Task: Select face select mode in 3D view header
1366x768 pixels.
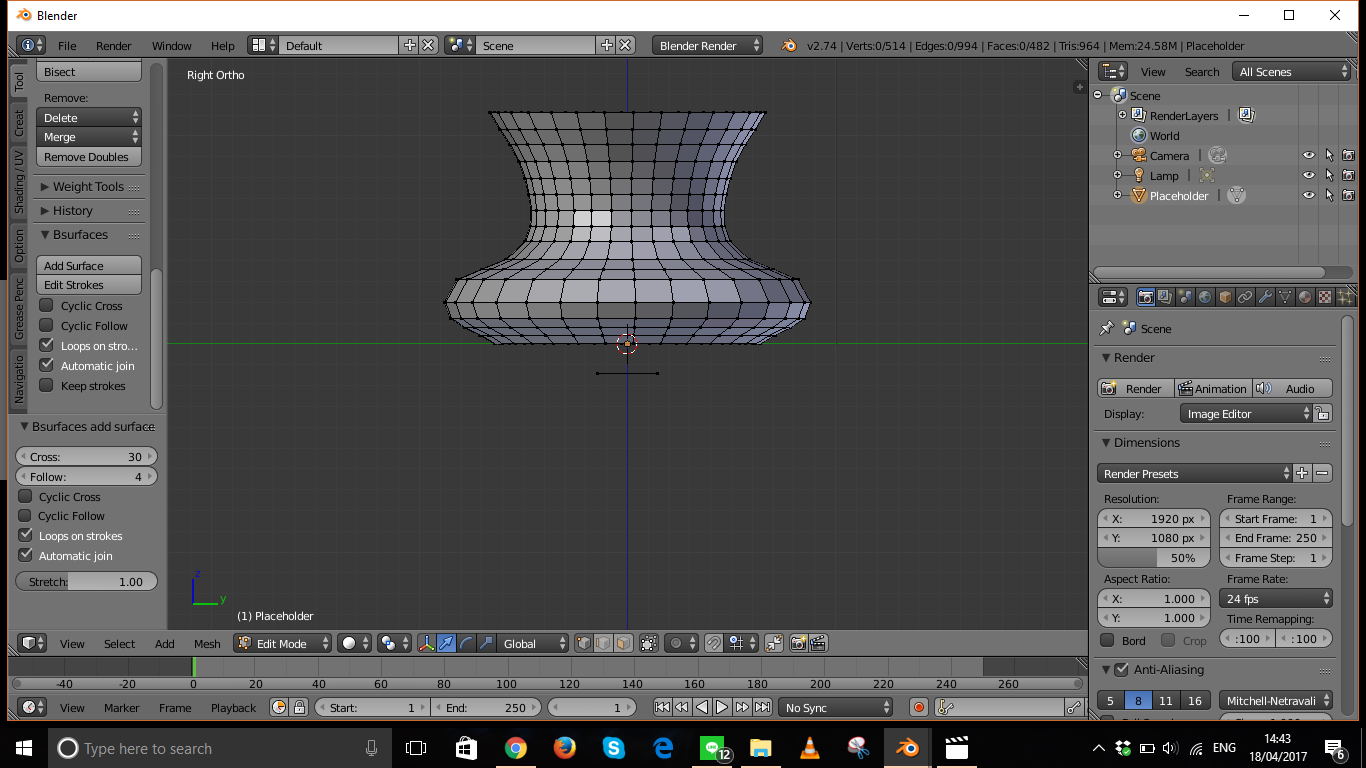Action: tap(623, 643)
